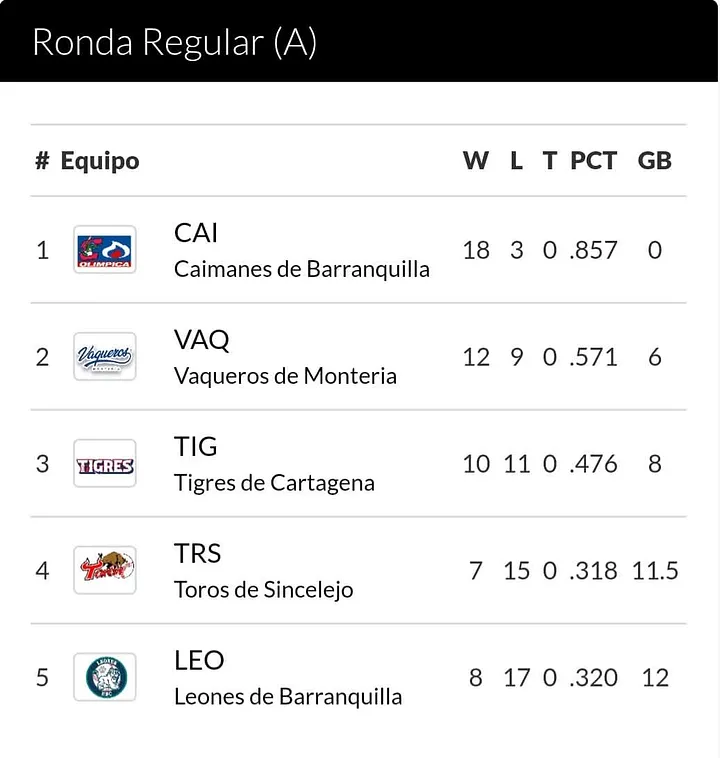The height and width of the screenshot is (758, 720).
Task: Select the Toros de Sincelejo logo
Action: [x=104, y=570]
